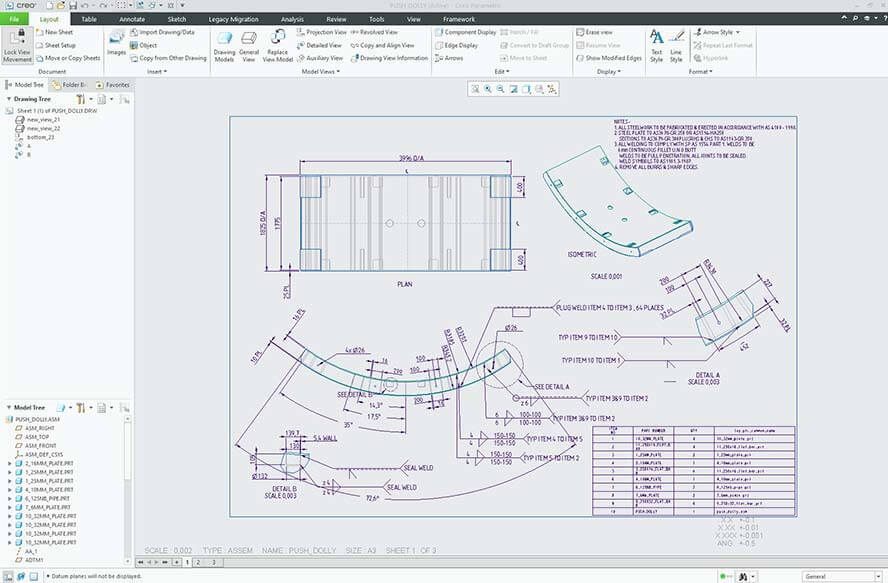Collapse the Drawing Tree section
Screen dimensions: 888x583
[8, 99]
